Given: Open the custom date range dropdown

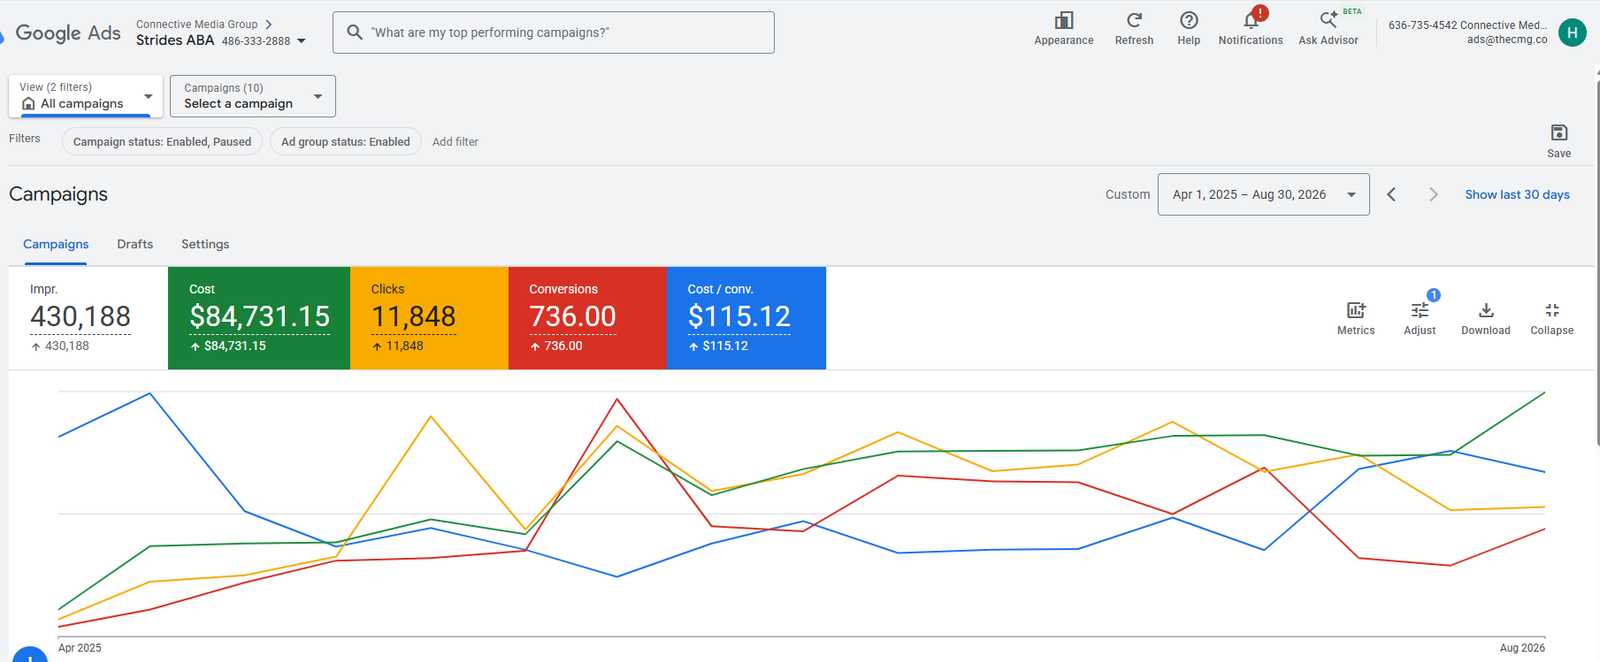Looking at the screenshot, I should point(1264,195).
